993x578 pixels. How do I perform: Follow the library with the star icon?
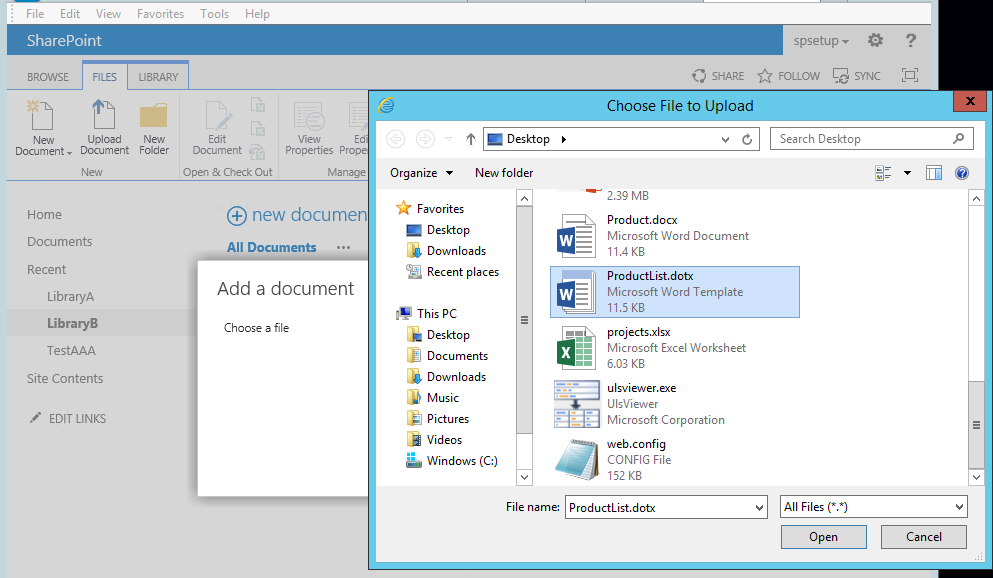[765, 76]
